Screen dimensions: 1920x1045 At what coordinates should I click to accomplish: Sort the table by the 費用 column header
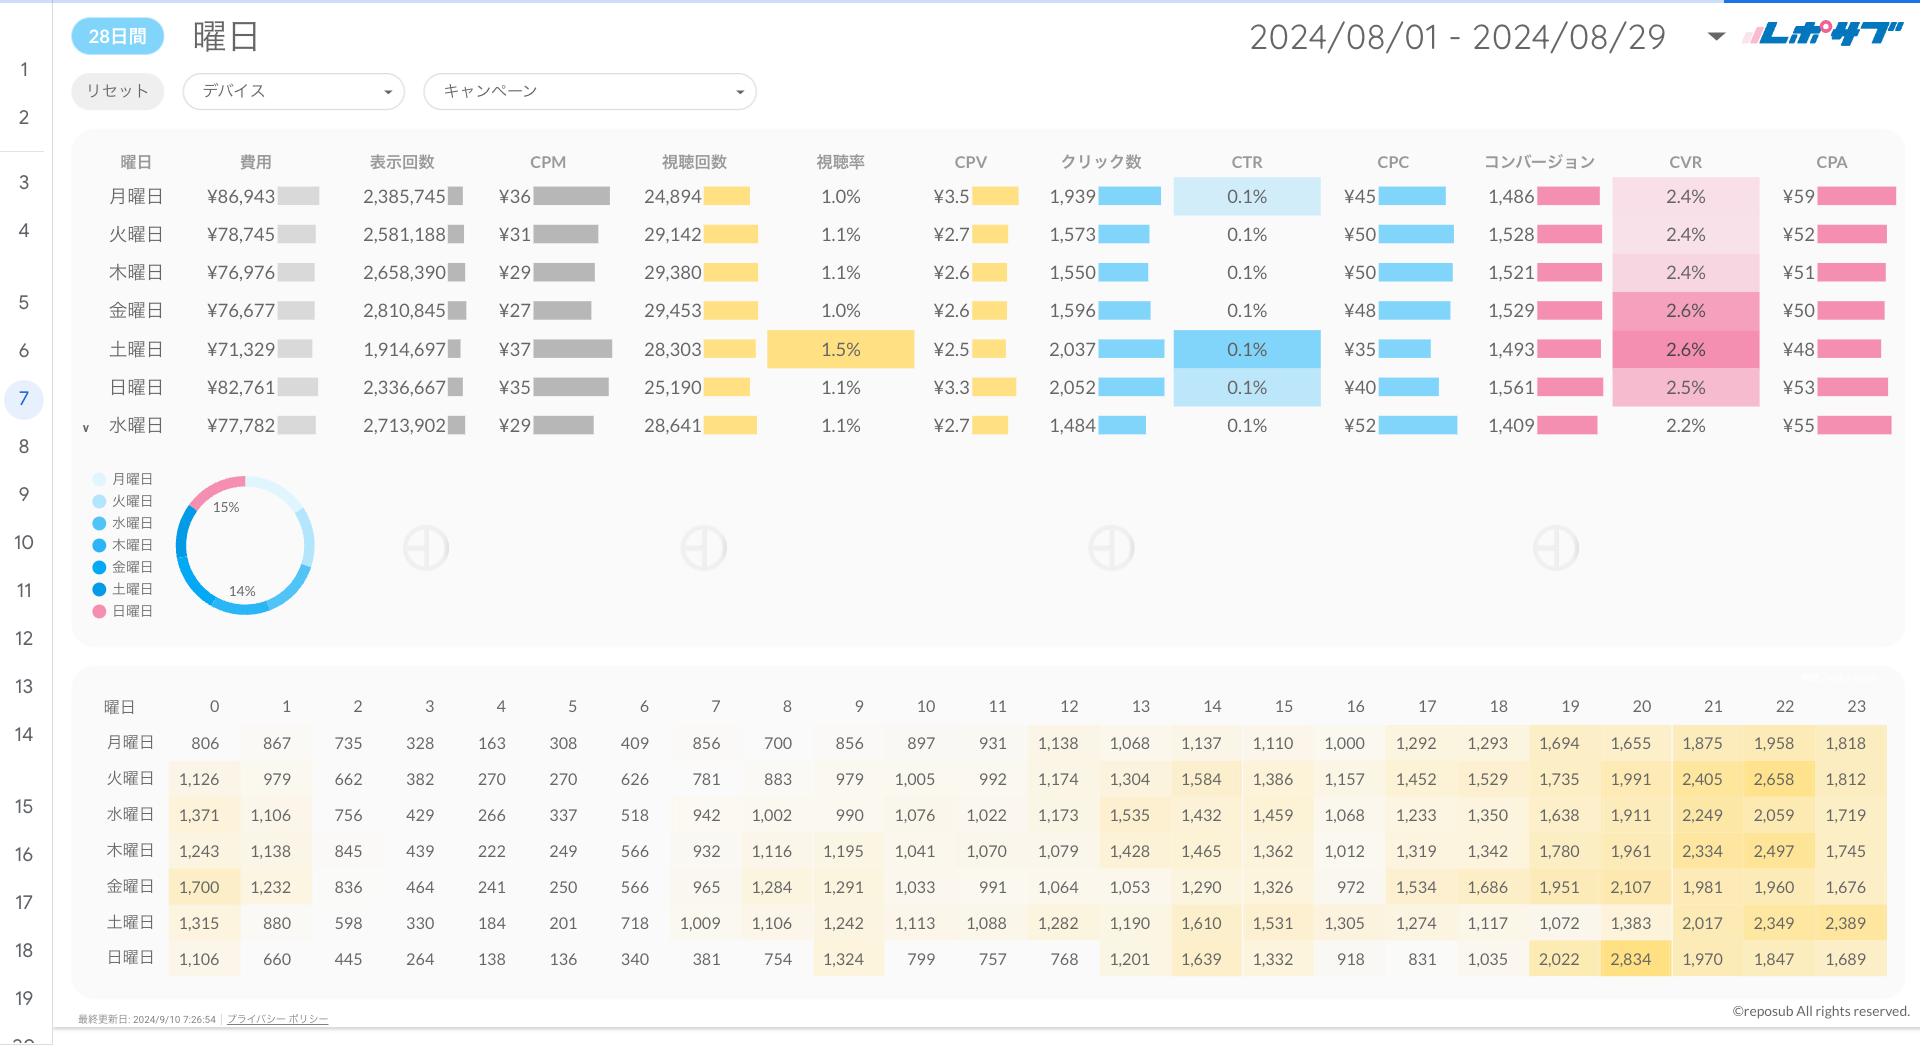coord(255,162)
